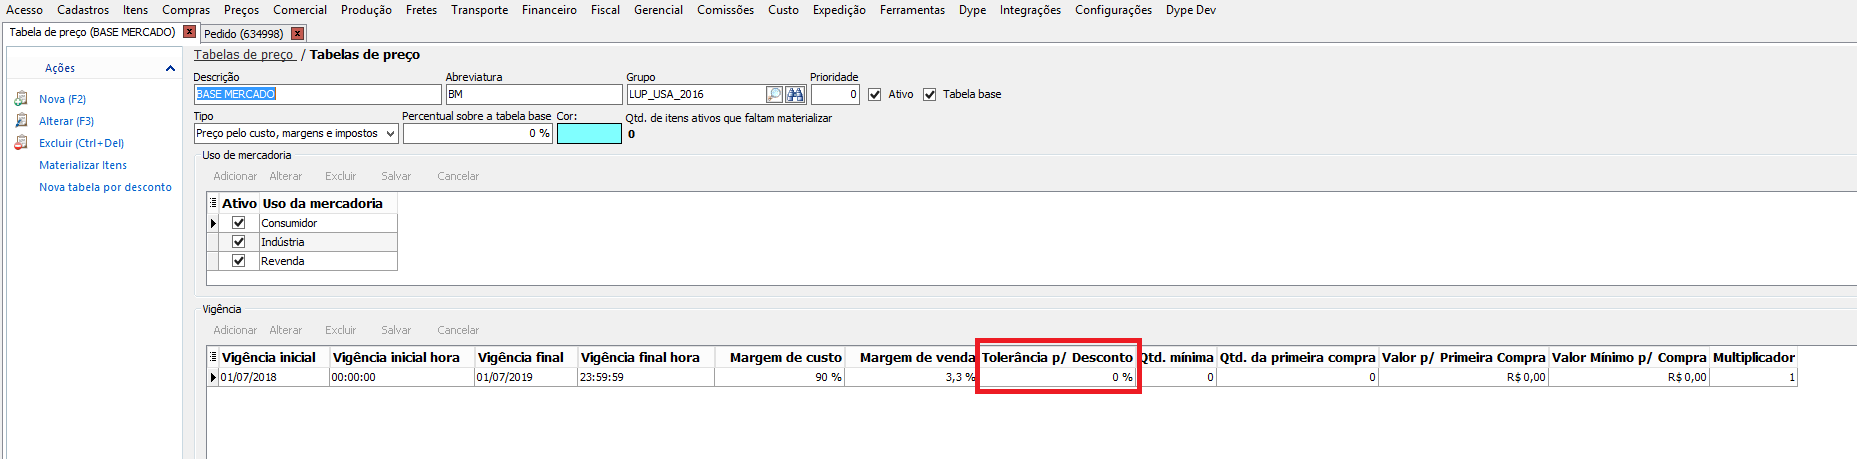Select the Consumidor row indicator arrow
The image size is (1857, 459).
213,223
